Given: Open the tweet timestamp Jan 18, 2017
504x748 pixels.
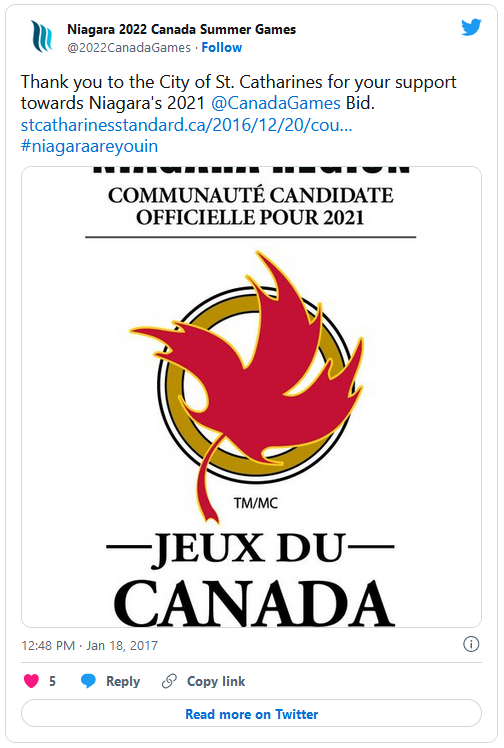Looking at the screenshot, I should click(89, 645).
